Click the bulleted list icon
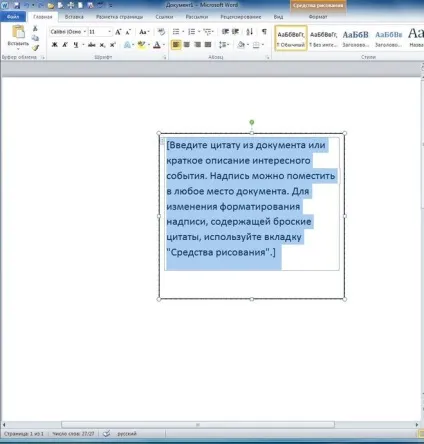Screen dimensions: 424x444 point(176,32)
